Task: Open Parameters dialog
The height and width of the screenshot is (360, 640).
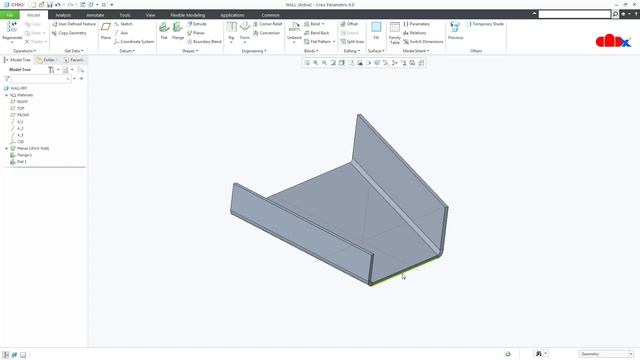Action: [x=416, y=24]
